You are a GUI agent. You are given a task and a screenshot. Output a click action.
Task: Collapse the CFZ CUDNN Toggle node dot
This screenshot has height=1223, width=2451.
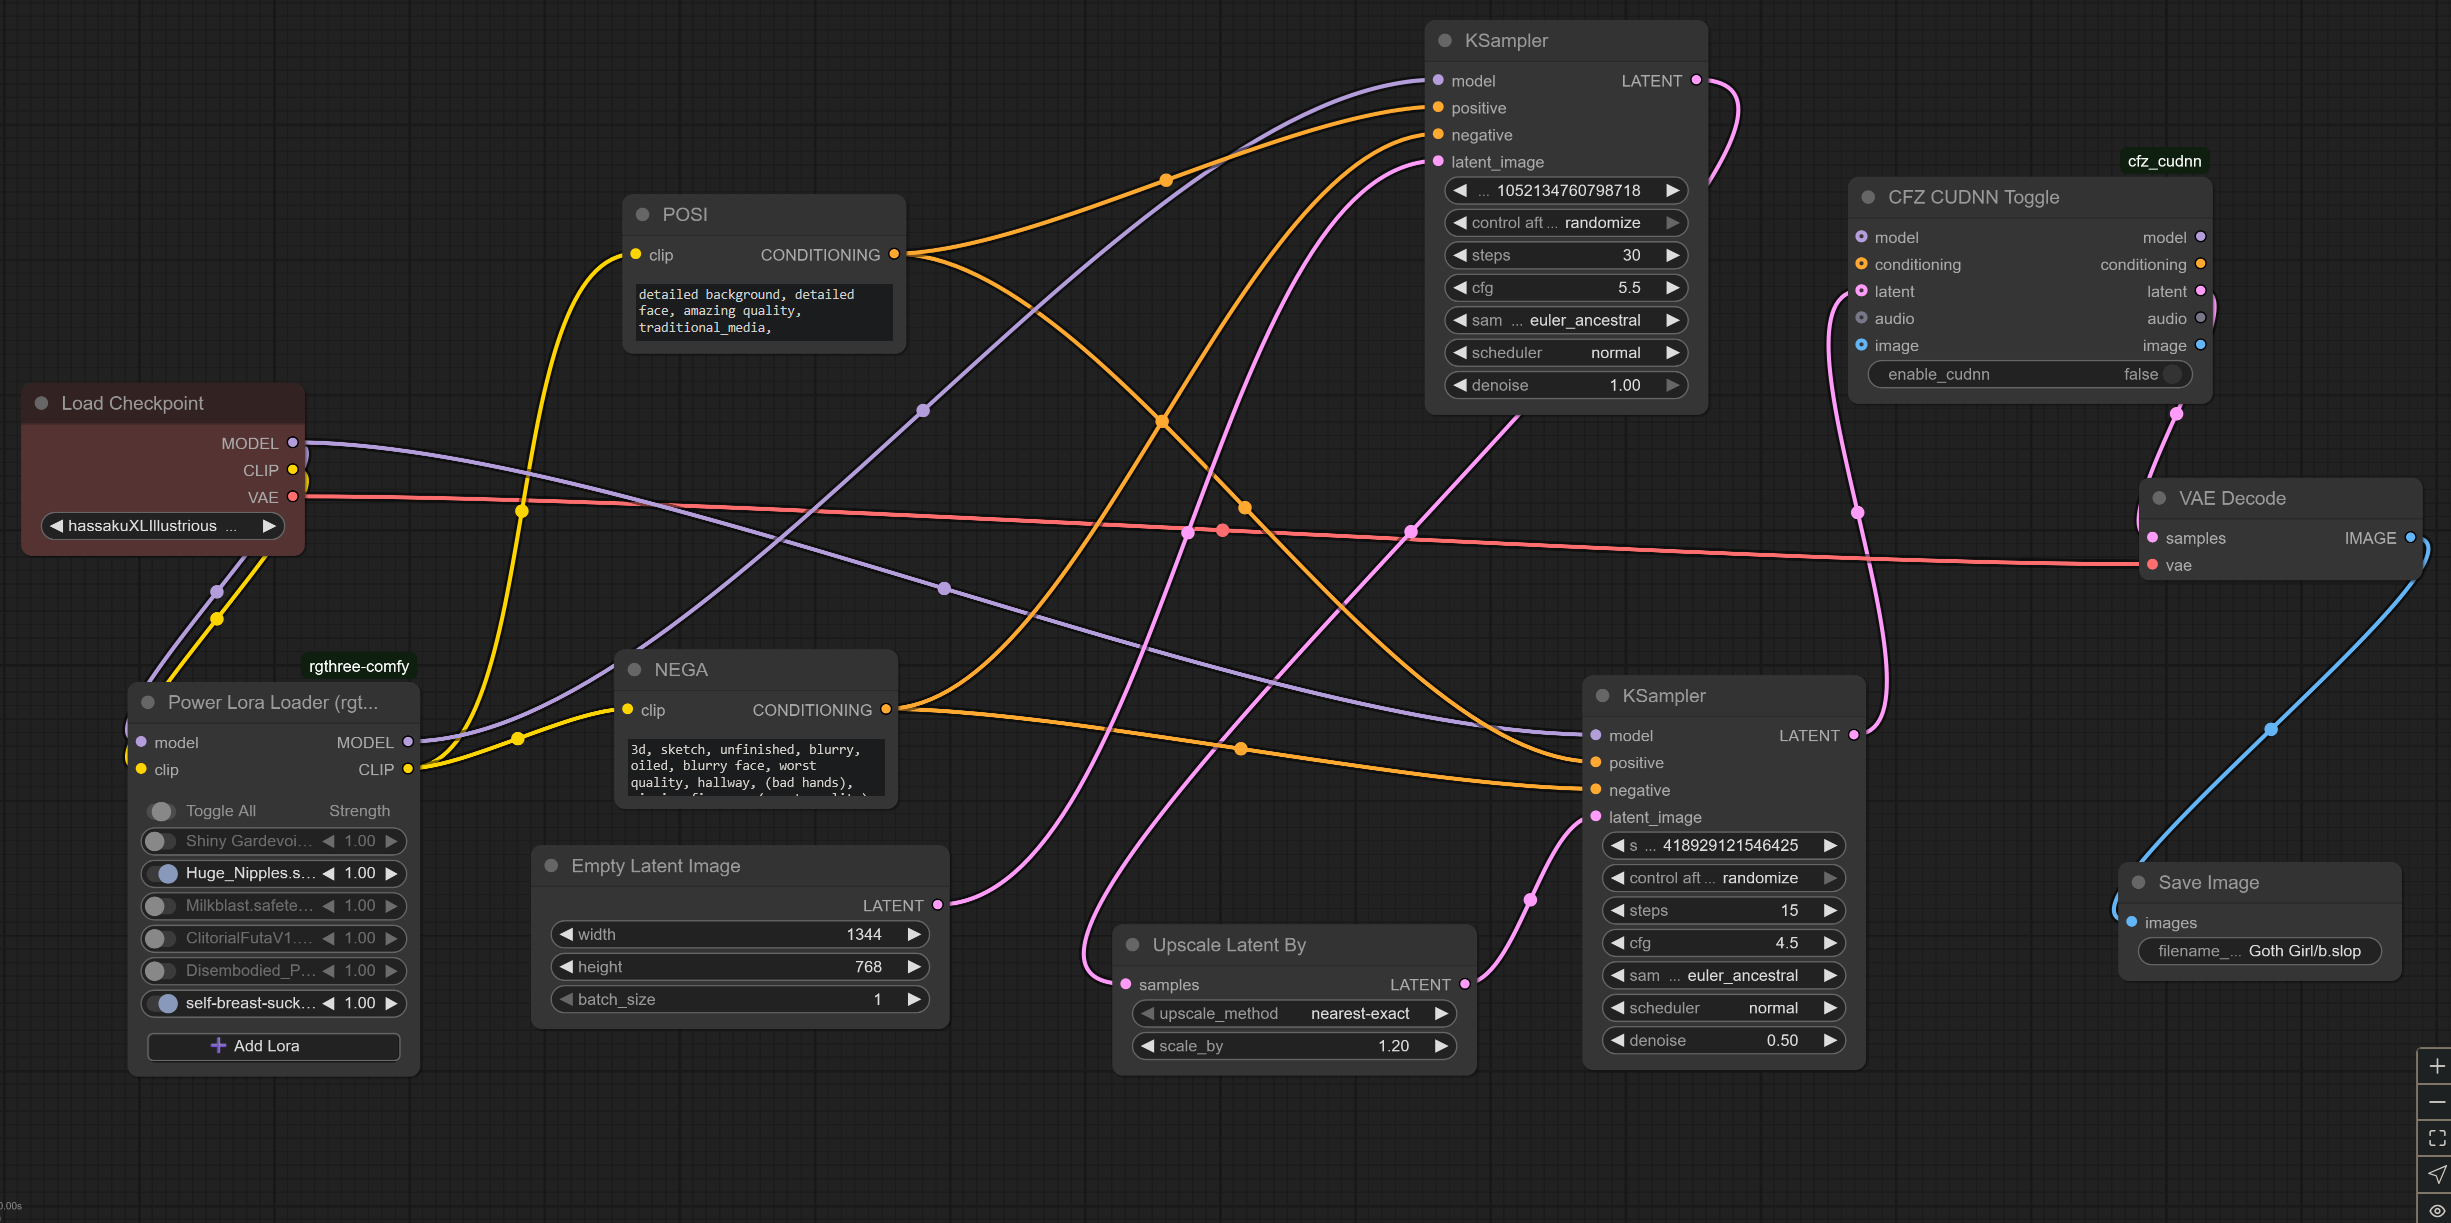[x=1868, y=197]
